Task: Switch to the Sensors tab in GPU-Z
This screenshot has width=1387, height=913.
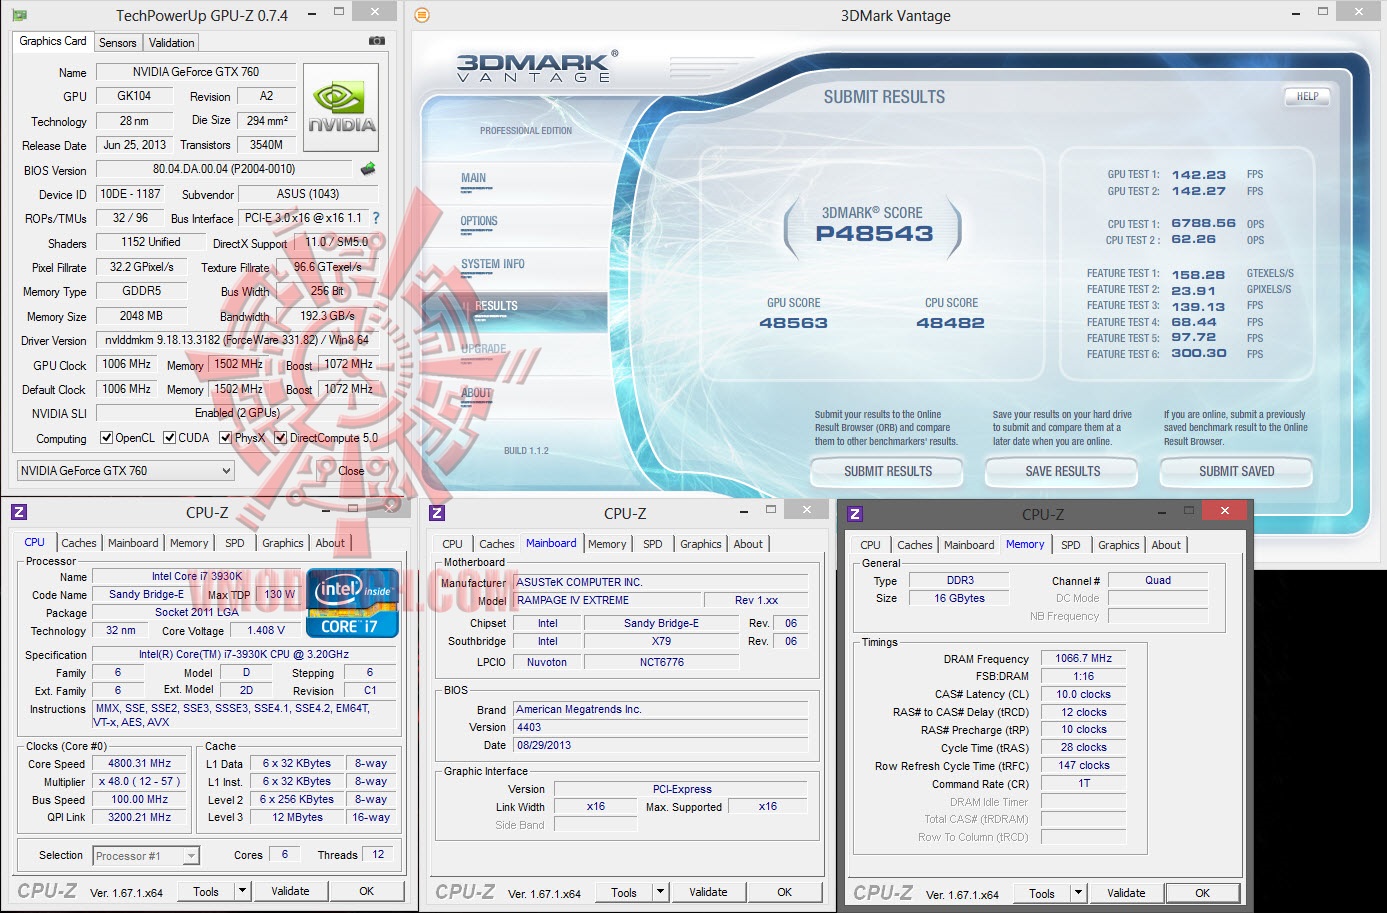Action: pos(118,43)
